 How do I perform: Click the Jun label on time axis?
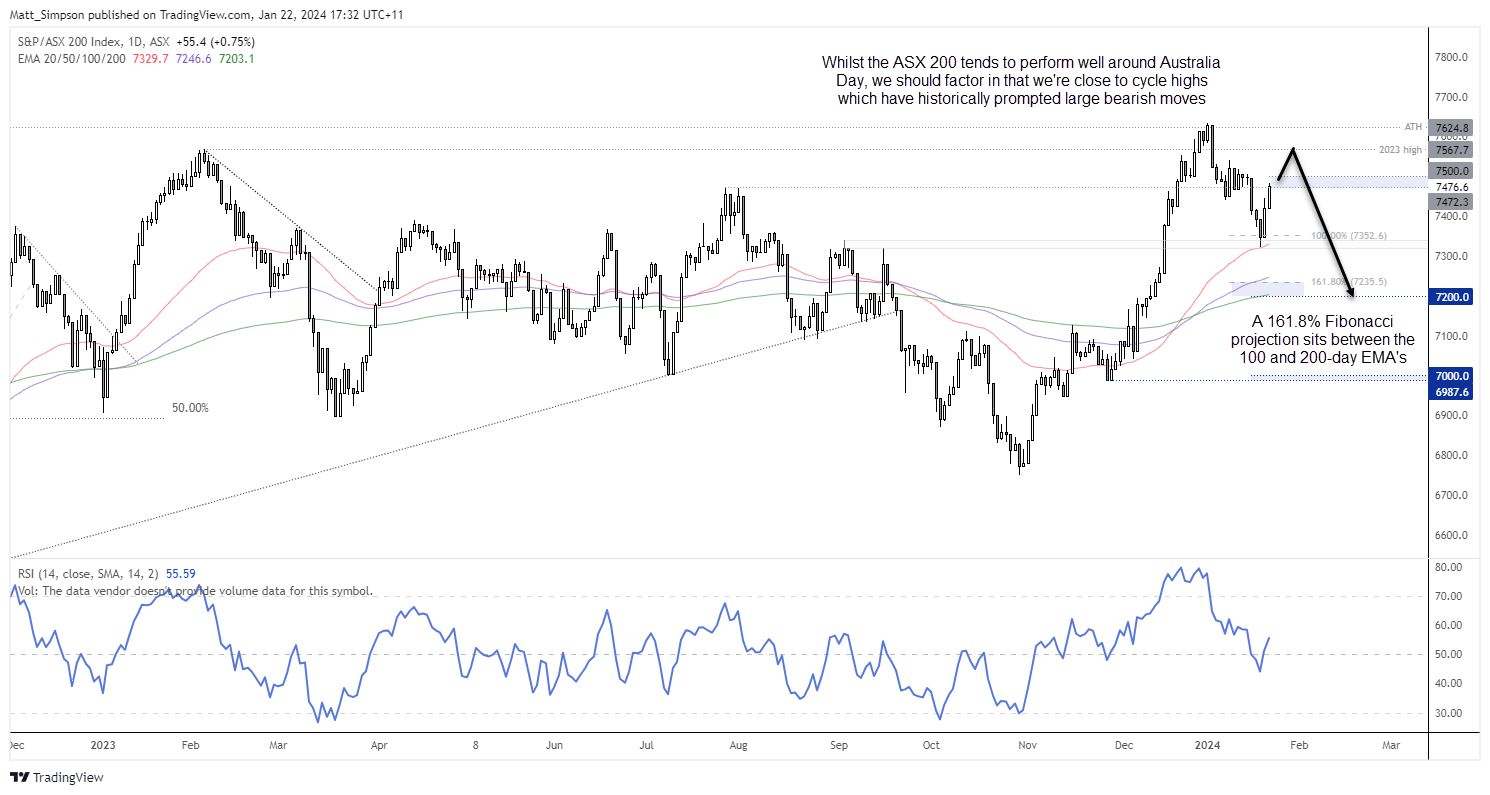[x=555, y=745]
